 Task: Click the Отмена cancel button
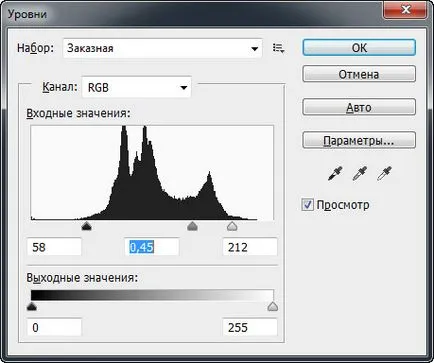[x=359, y=74]
